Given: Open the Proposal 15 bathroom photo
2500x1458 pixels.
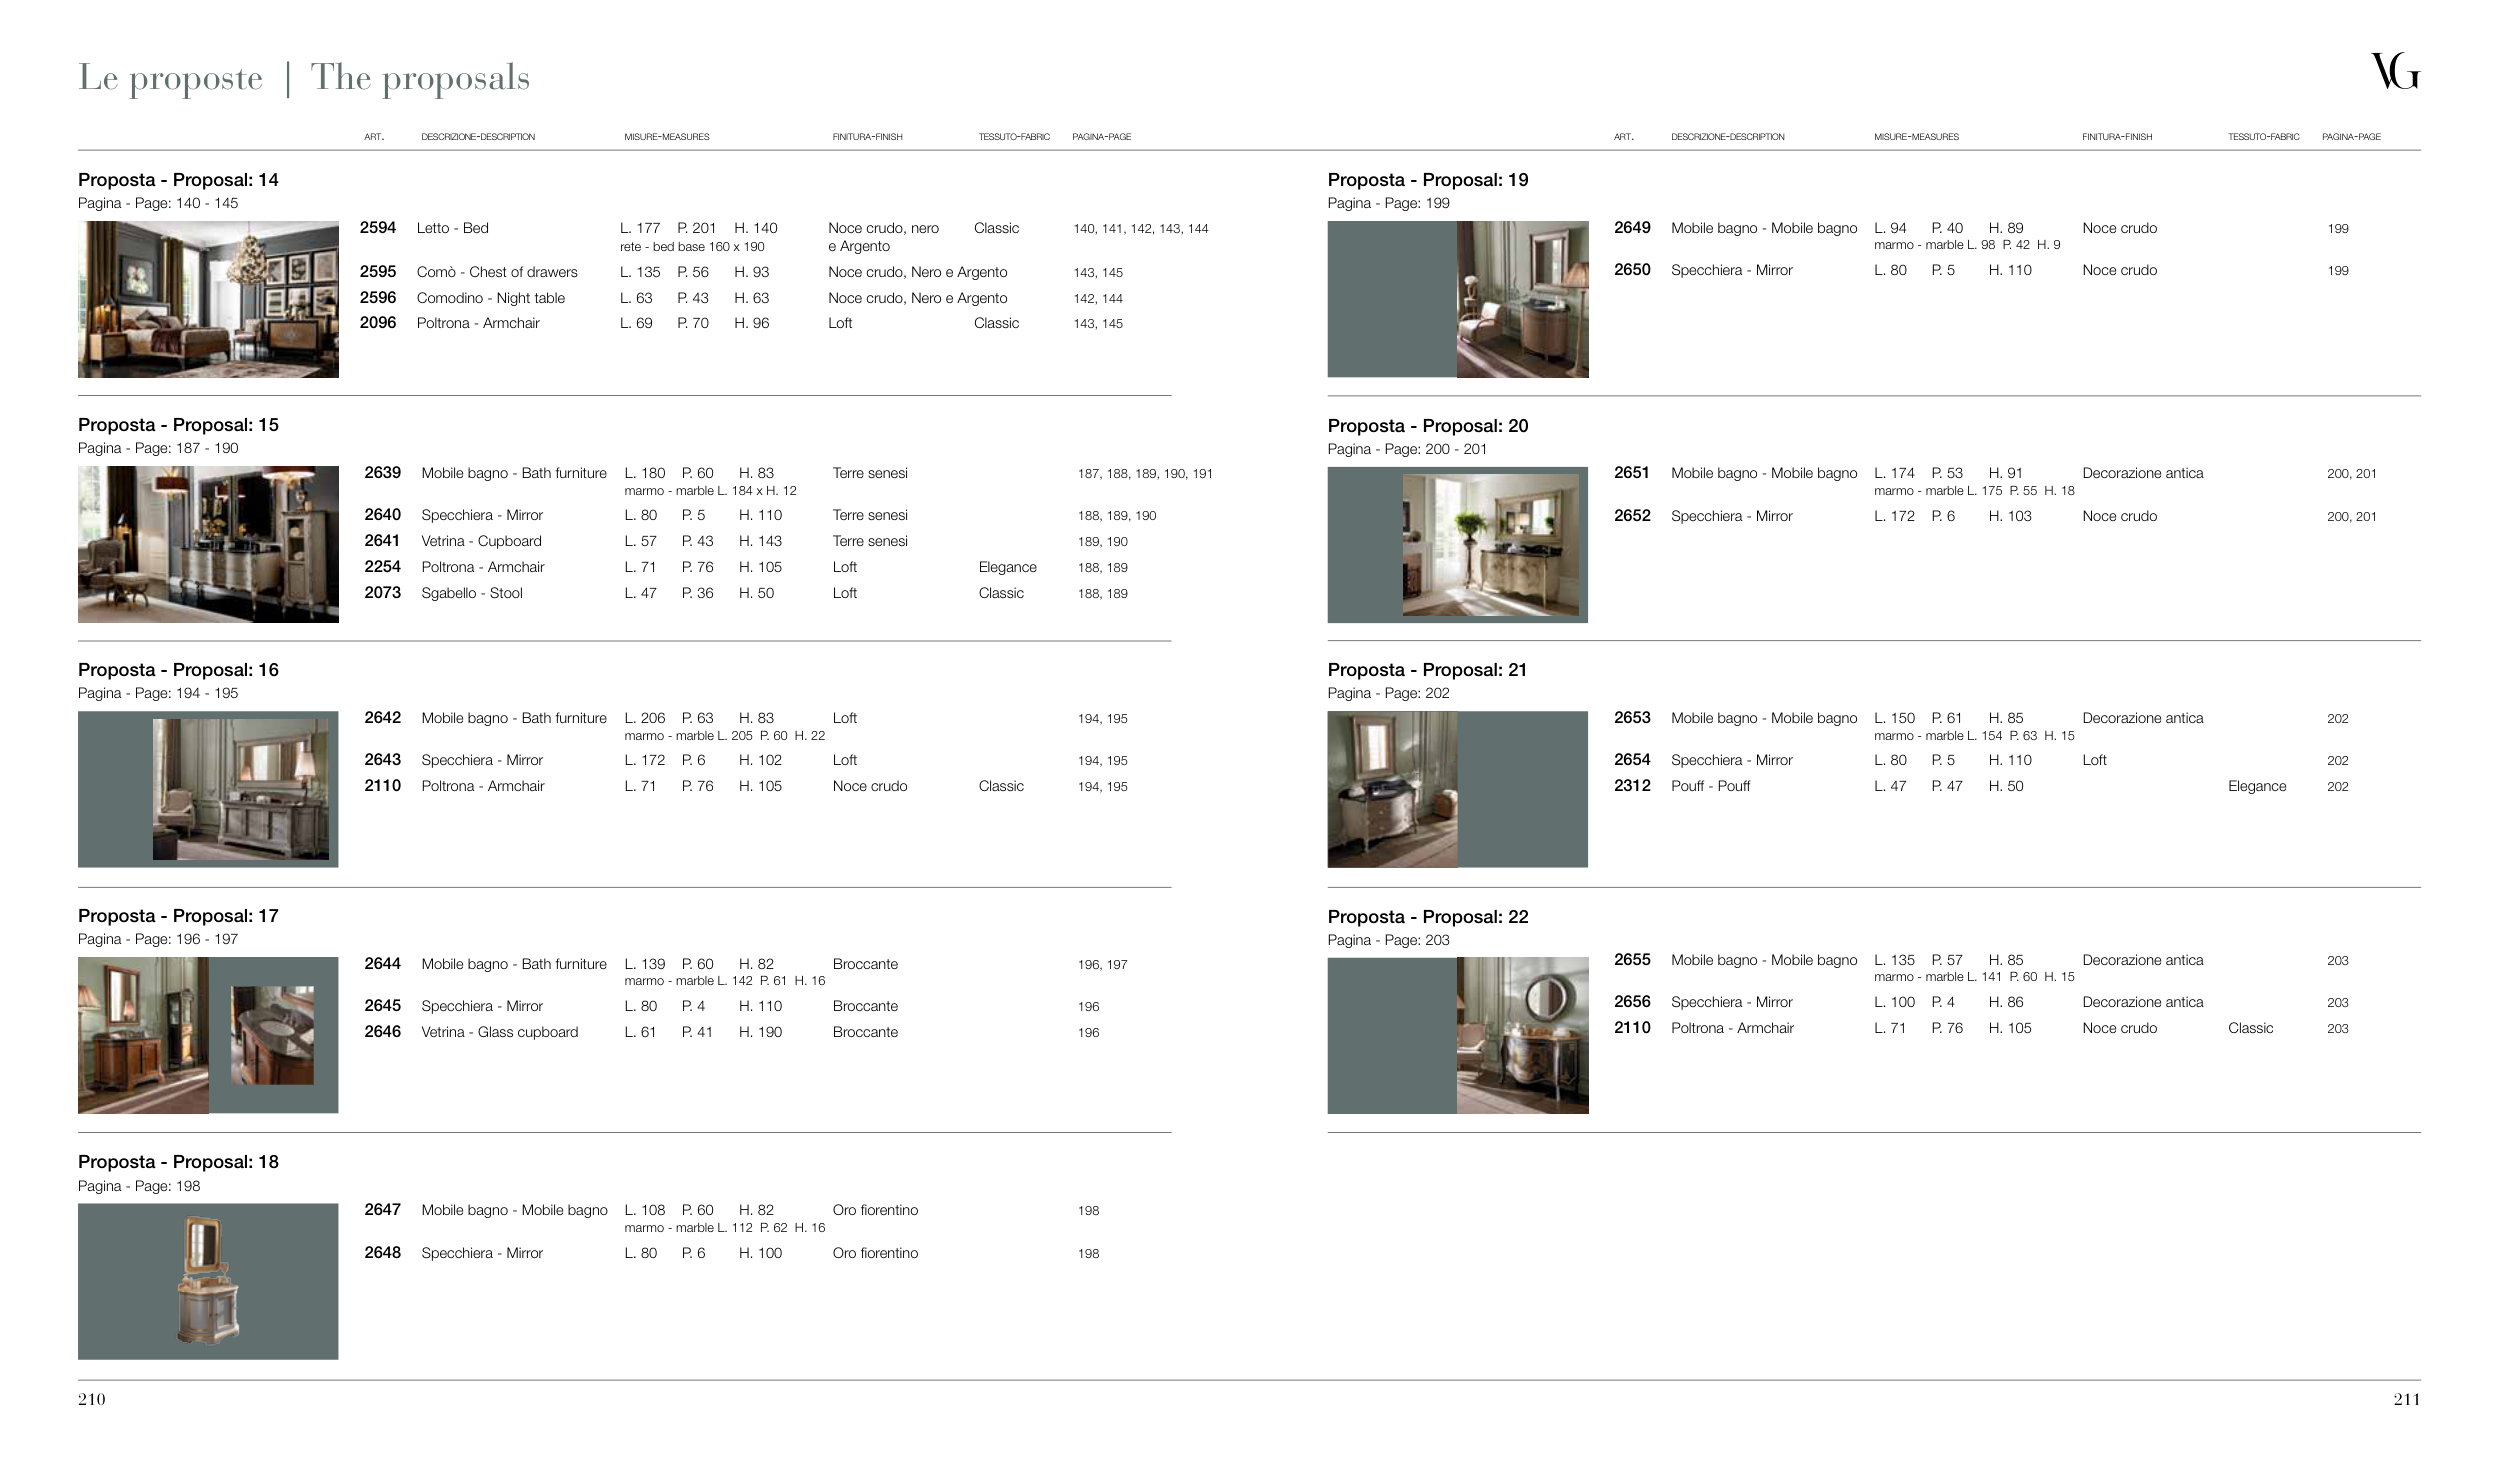Looking at the screenshot, I should click(x=208, y=544).
